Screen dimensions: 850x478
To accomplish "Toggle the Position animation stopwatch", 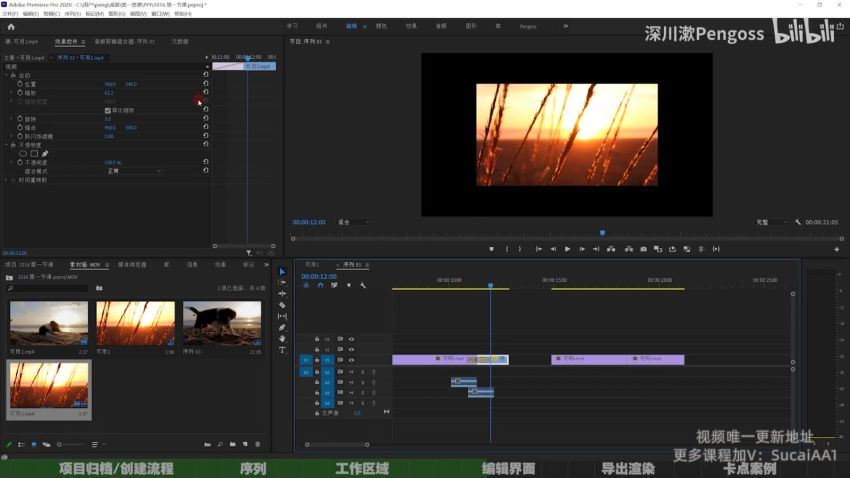I will [20, 84].
